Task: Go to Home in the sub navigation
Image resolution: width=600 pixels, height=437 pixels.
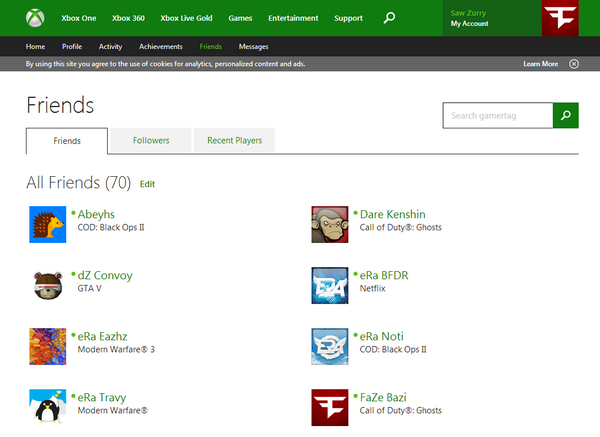Action: [35, 46]
